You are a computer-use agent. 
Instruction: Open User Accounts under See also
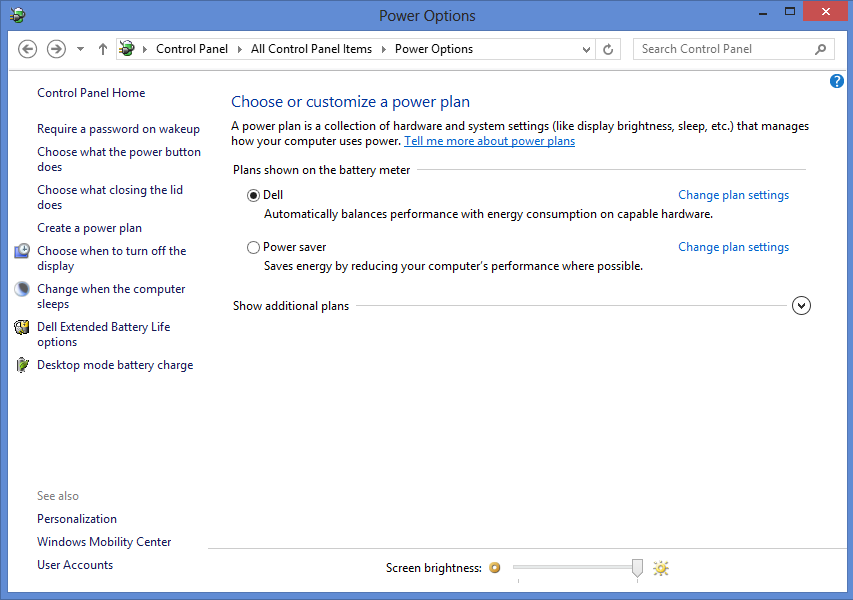pos(75,565)
